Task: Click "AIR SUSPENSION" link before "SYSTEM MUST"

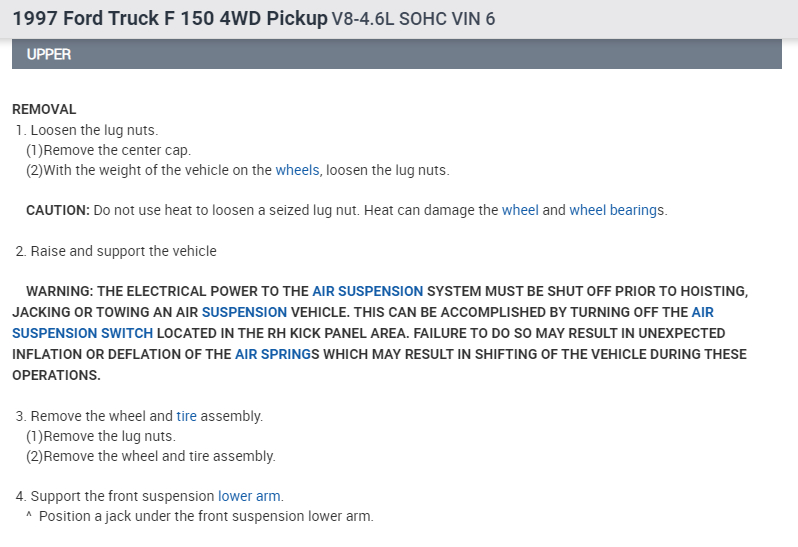Action: point(367,291)
